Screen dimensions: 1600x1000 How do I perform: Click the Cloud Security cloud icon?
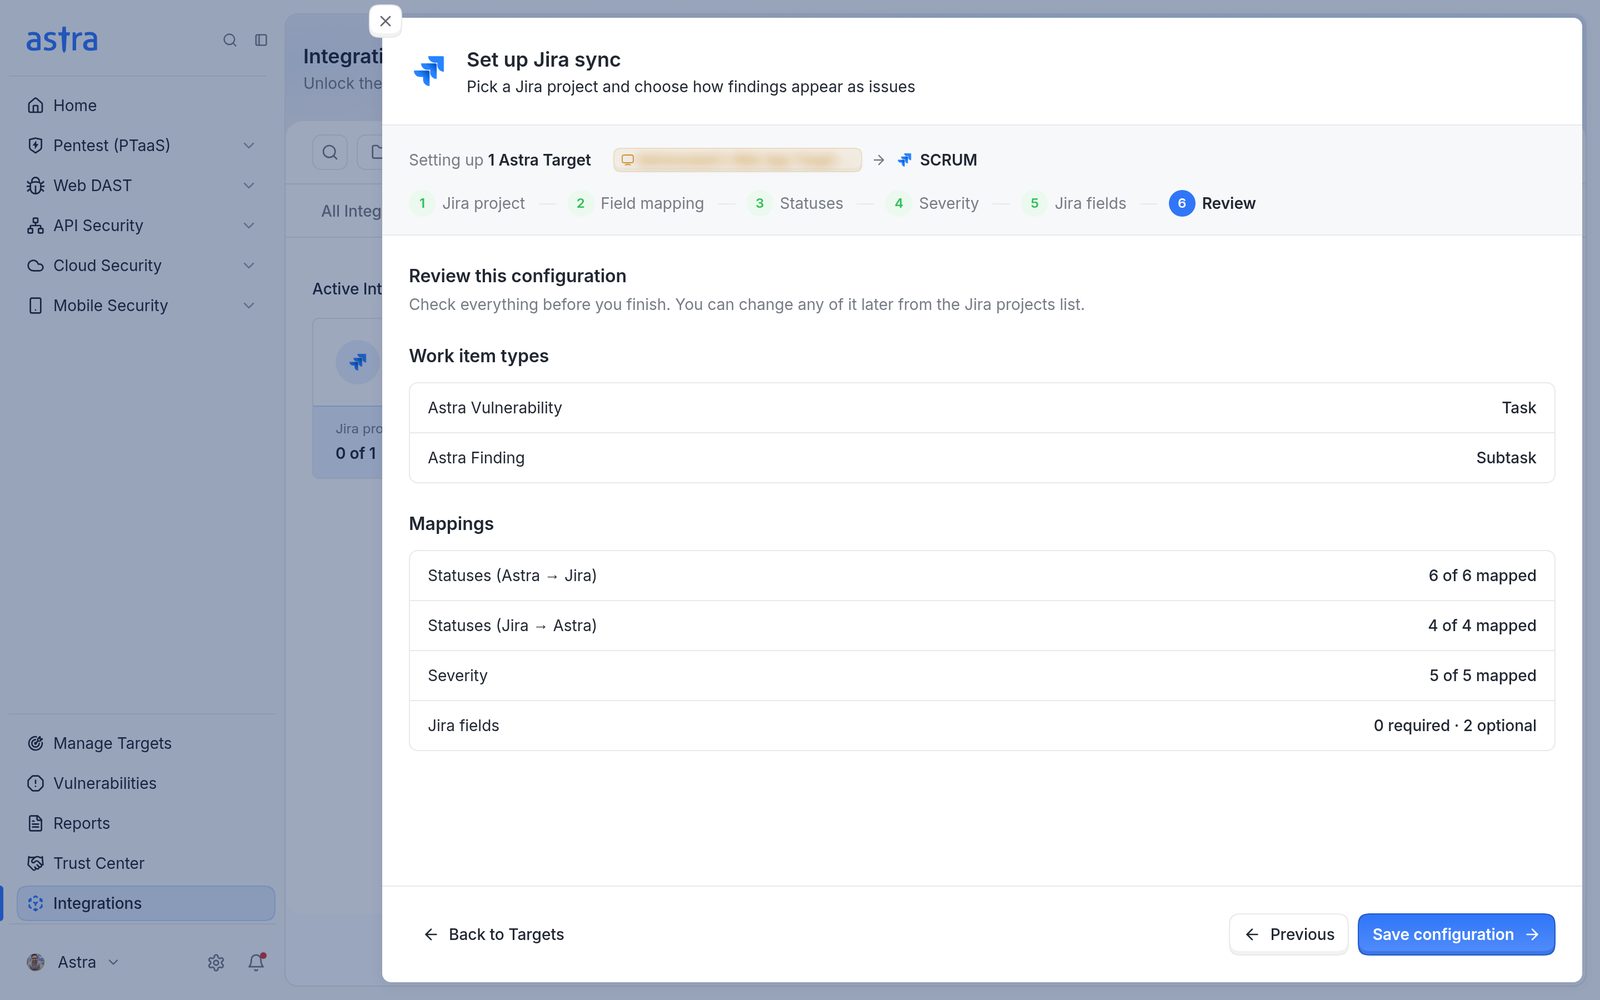point(36,265)
